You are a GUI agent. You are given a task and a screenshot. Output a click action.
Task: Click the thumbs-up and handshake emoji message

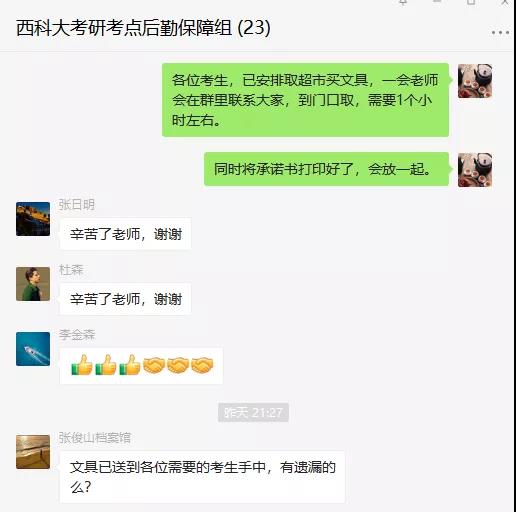[x=141, y=366]
